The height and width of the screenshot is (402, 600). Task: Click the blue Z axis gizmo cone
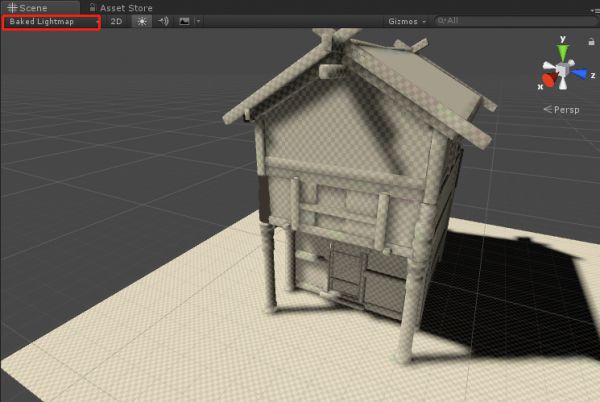click(580, 73)
